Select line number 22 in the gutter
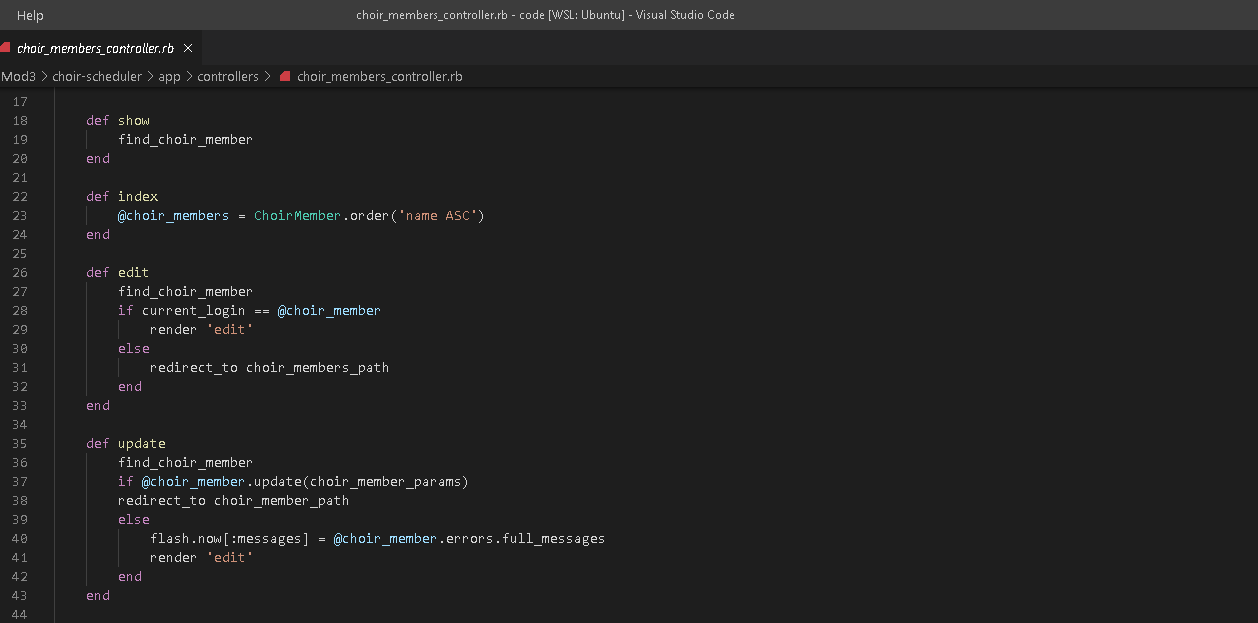1258x623 pixels. pyautogui.click(x=20, y=196)
